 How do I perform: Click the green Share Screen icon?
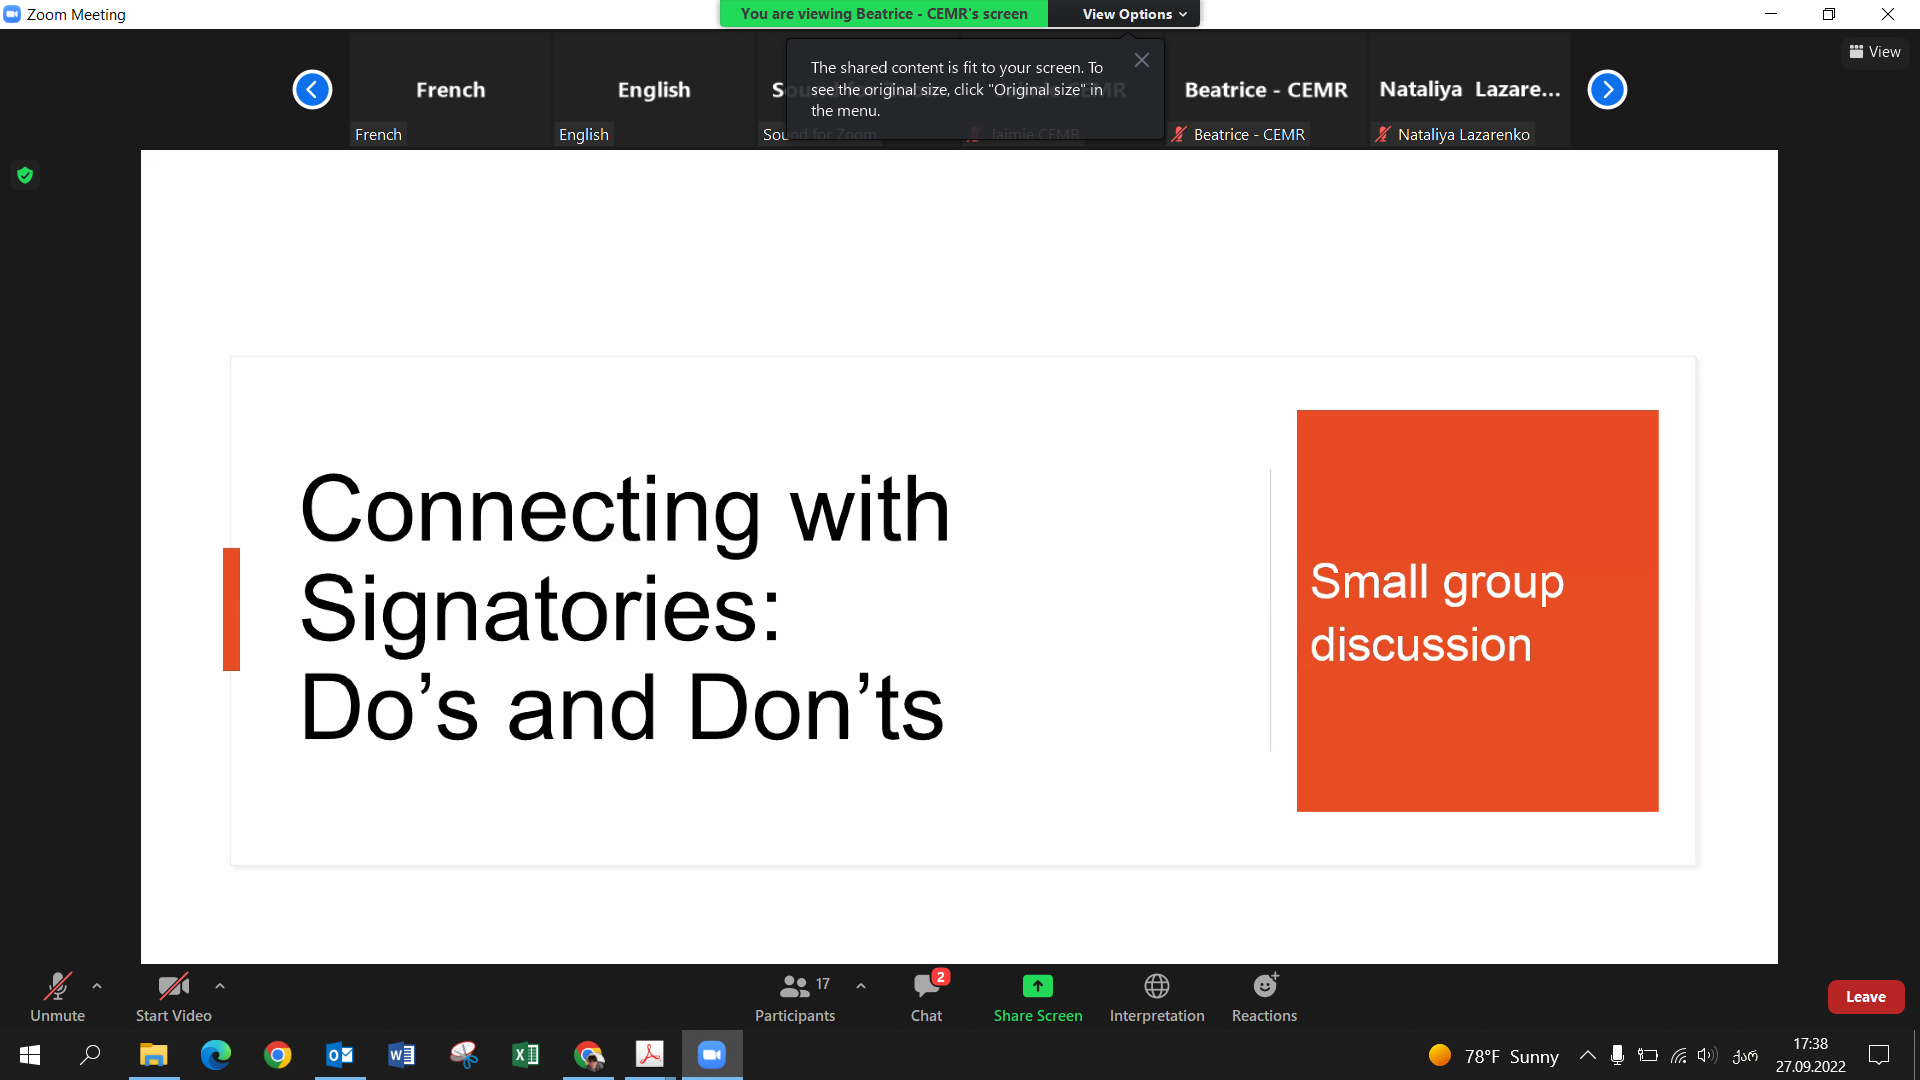tap(1037, 986)
